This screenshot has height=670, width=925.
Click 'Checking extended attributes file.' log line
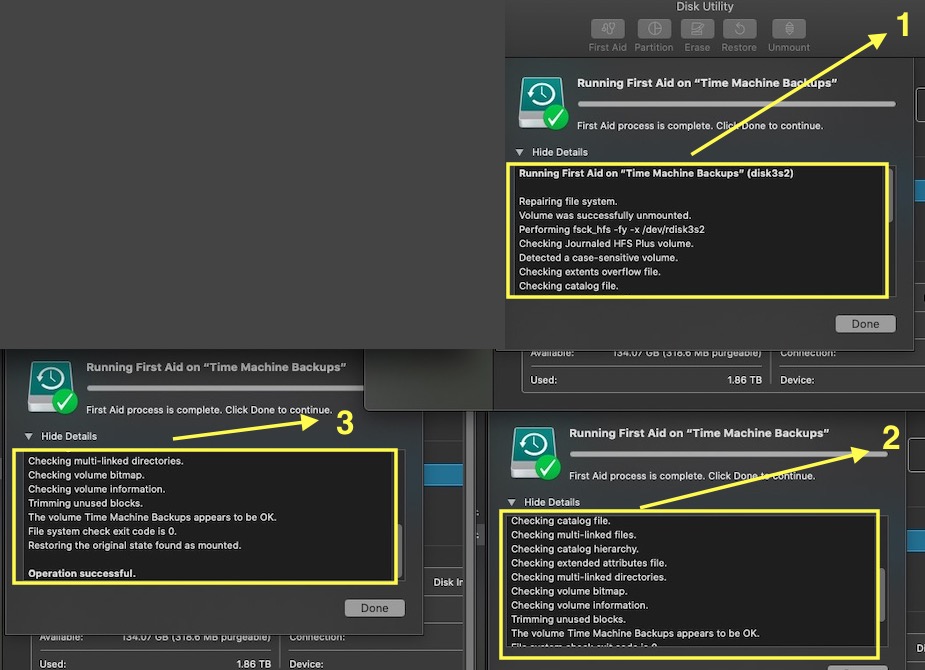589,564
